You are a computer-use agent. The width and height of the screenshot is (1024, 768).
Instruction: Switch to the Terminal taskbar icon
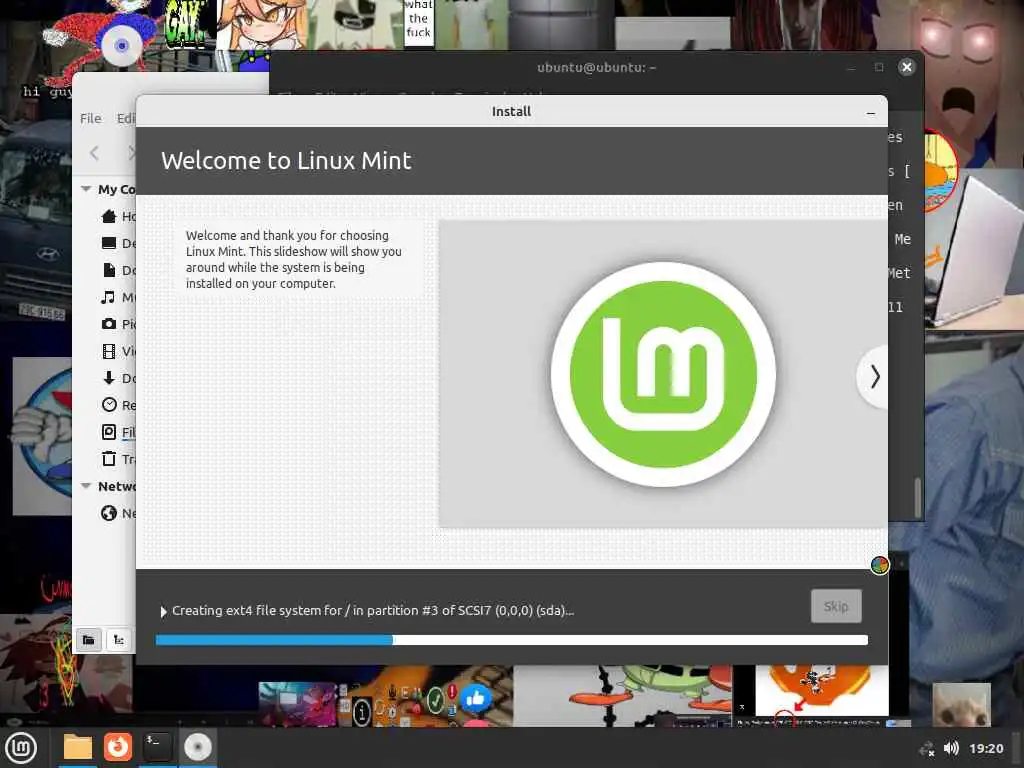tap(157, 747)
